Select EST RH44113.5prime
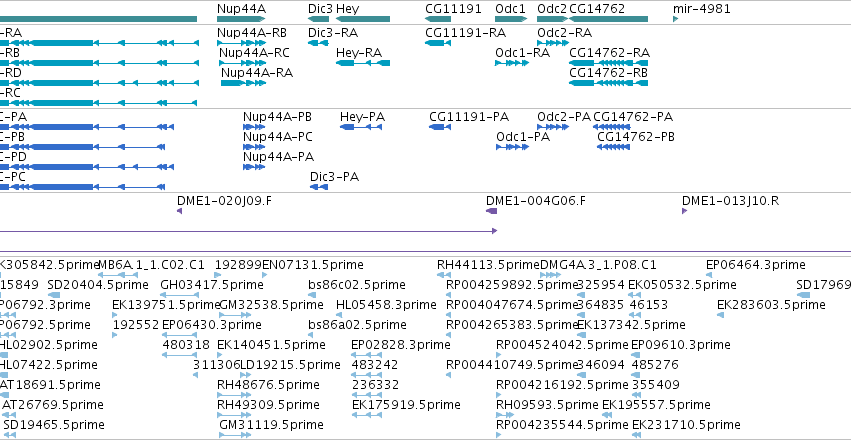Image resolution: width=851 pixels, height=440 pixels. (444, 275)
